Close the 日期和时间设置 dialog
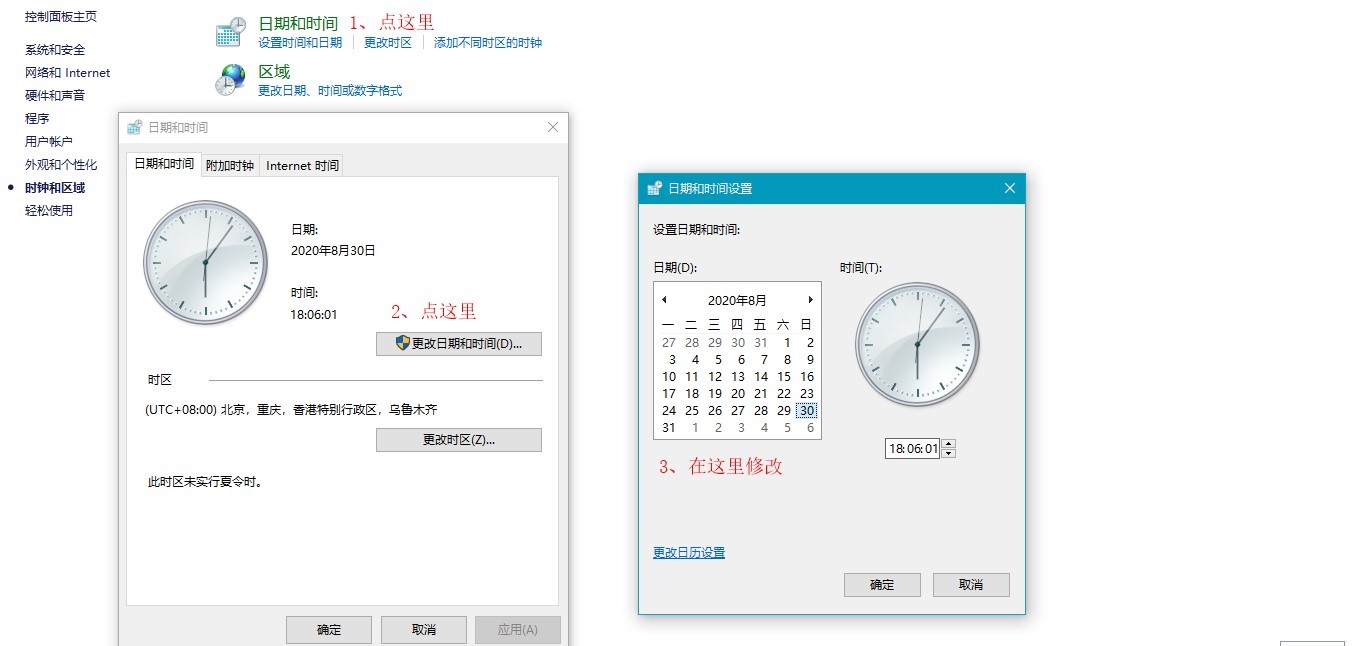 coord(1010,188)
